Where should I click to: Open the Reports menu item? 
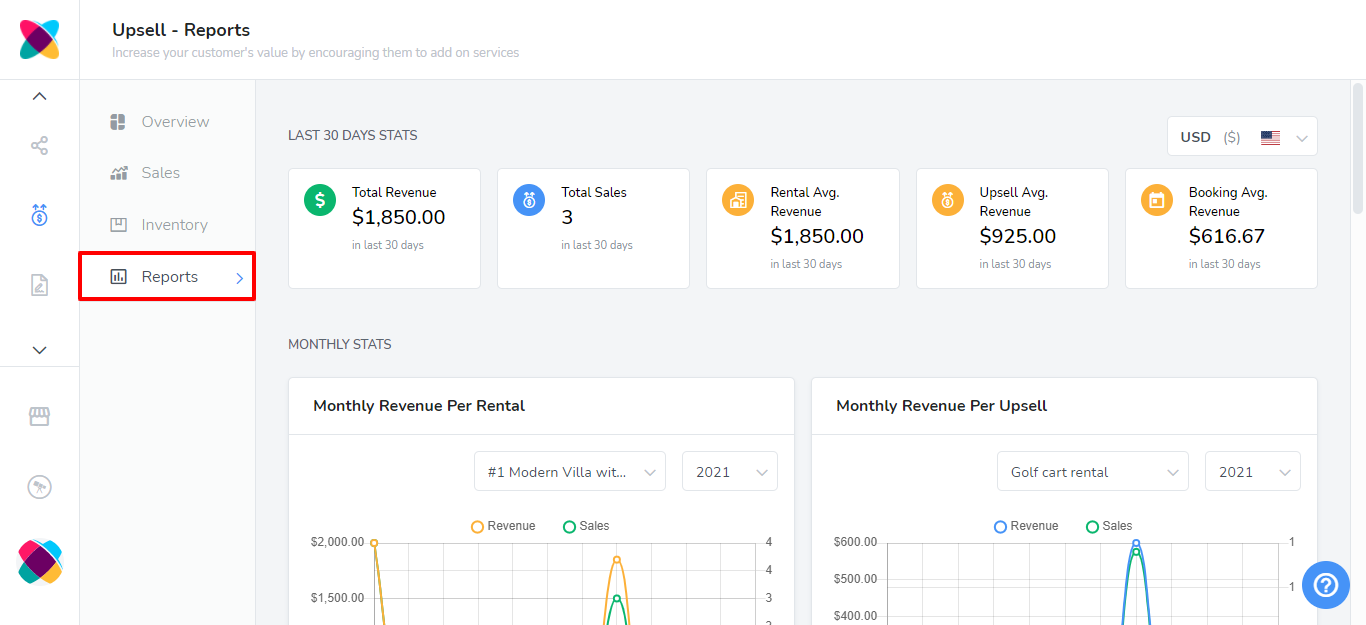tap(167, 276)
